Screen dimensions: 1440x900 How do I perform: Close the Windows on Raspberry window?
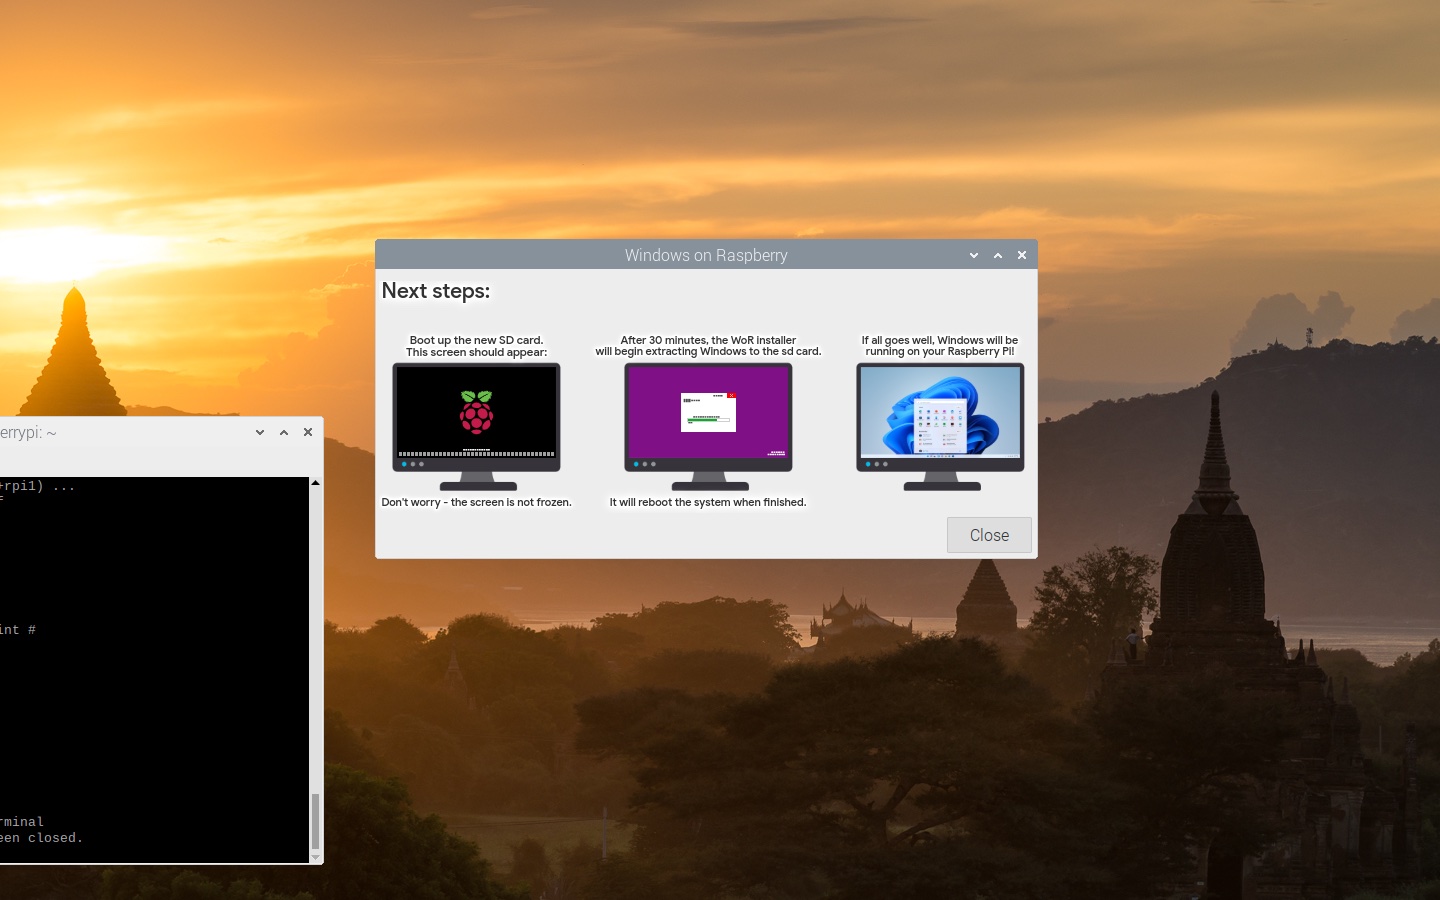1021,255
